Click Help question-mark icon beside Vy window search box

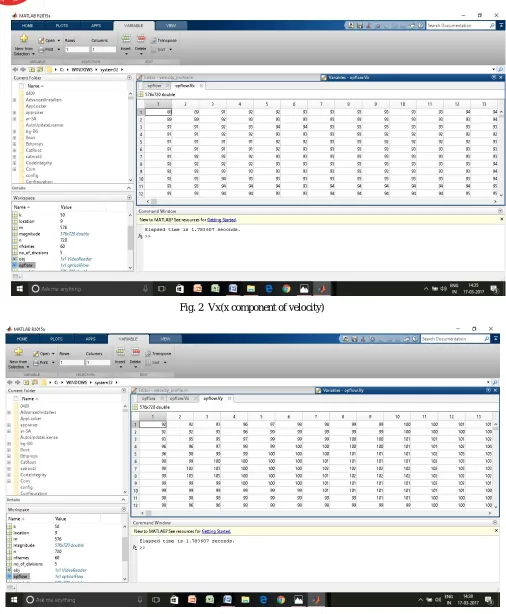pos(415,339)
